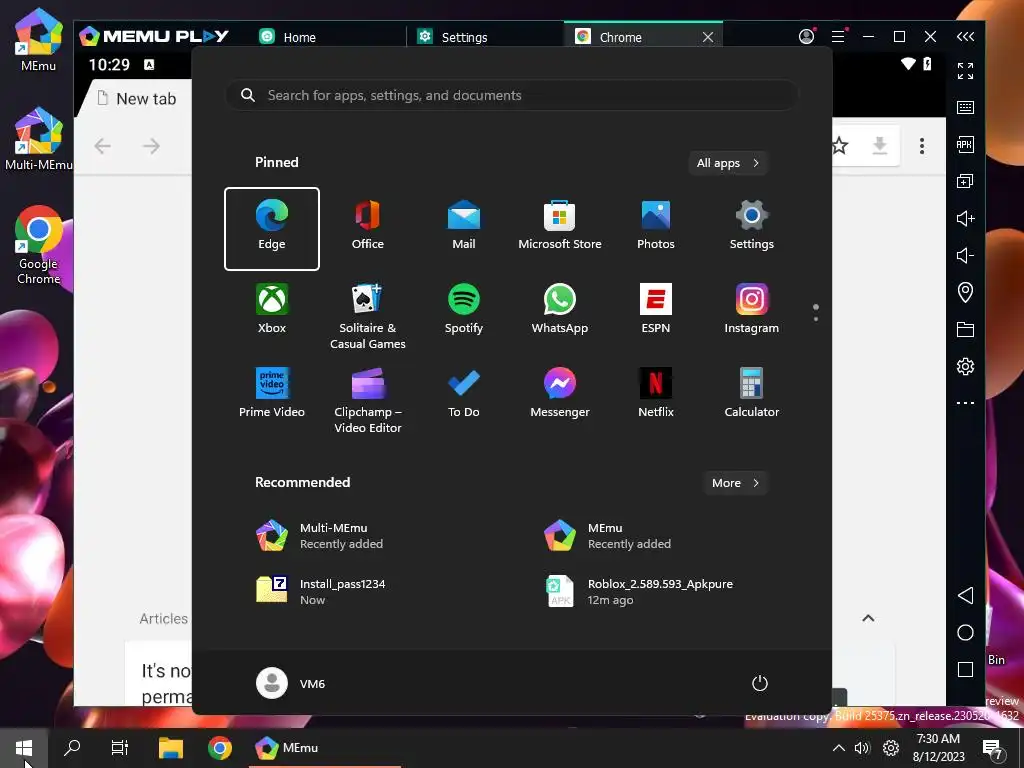This screenshot has width=1024, height=768.
Task: Tap Android home button in MEmu
Action: (965, 632)
